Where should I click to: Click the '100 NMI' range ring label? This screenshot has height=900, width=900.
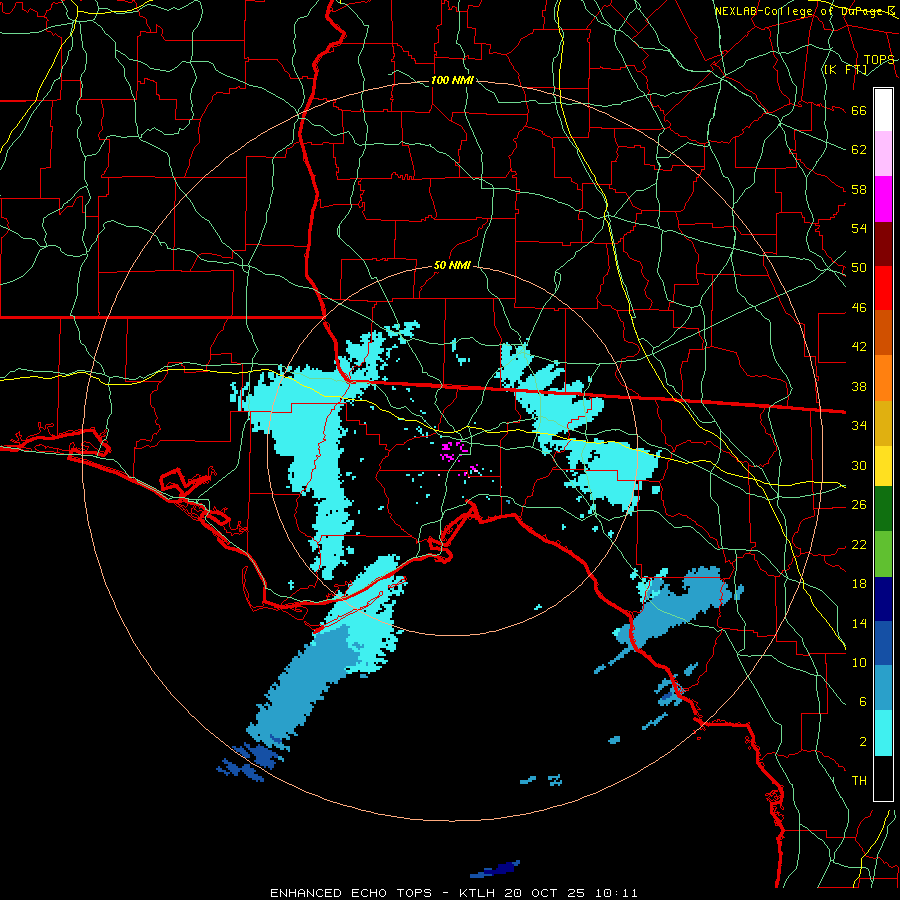point(452,80)
